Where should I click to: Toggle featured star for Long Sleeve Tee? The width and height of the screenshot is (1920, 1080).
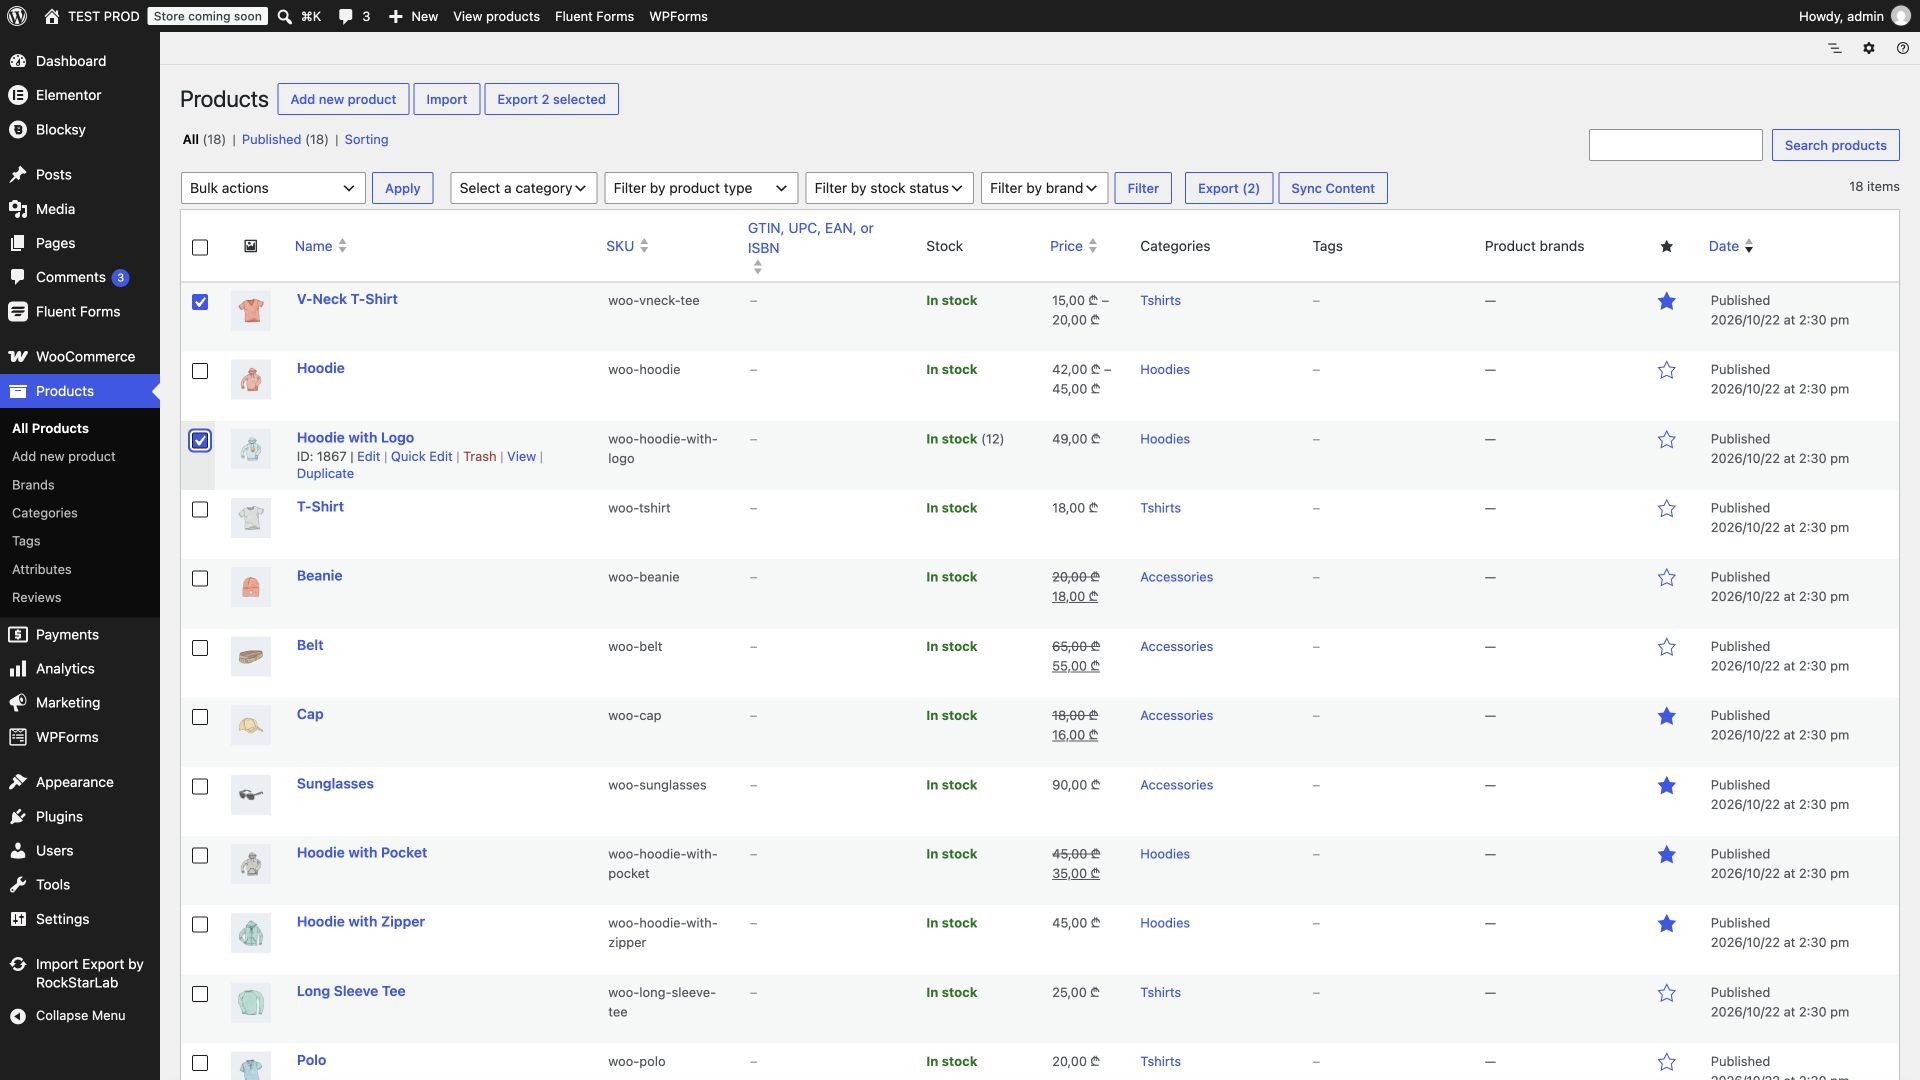(x=1666, y=993)
